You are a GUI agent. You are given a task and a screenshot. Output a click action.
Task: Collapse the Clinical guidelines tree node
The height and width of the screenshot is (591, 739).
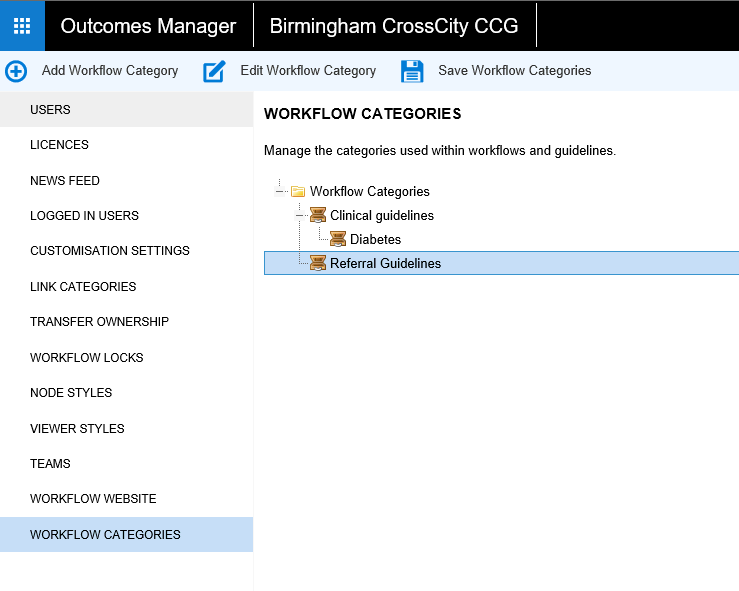(x=299, y=216)
